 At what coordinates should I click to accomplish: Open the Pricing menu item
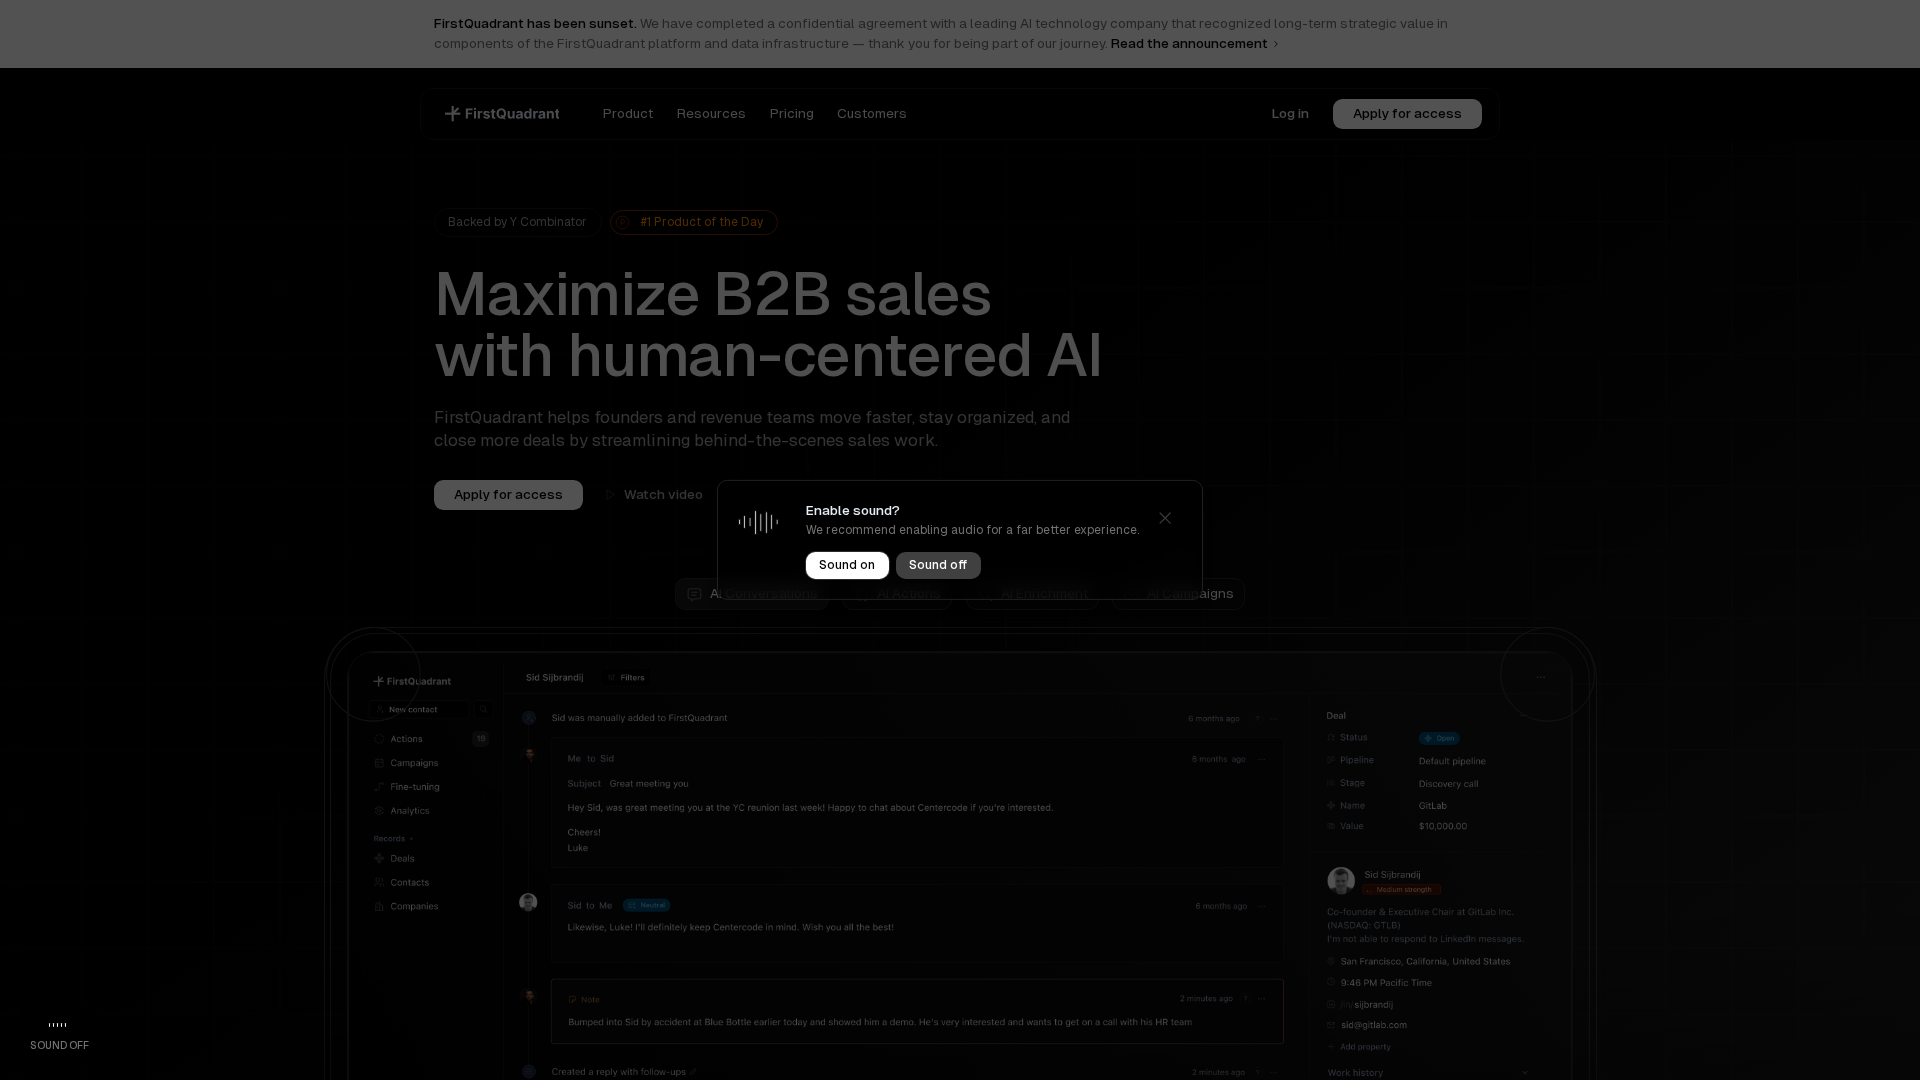pyautogui.click(x=791, y=114)
